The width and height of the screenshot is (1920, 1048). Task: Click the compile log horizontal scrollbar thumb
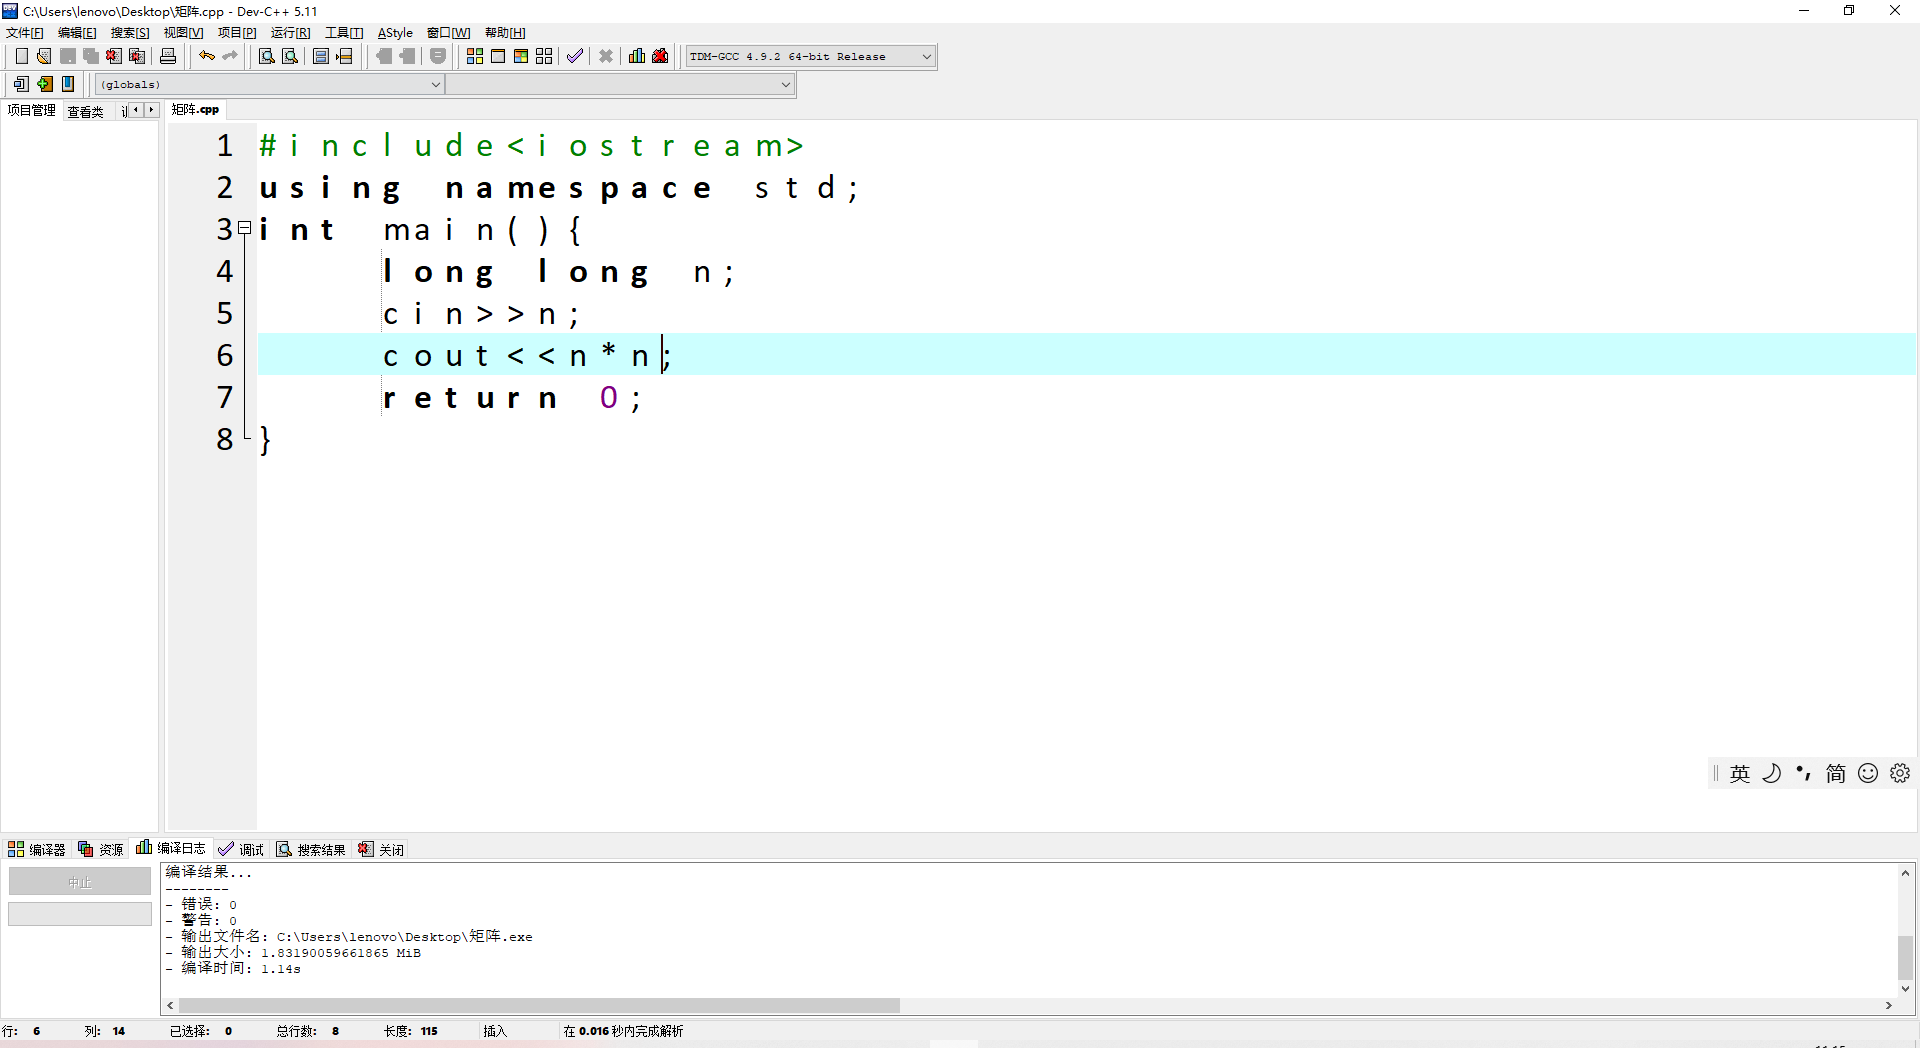coord(538,1005)
